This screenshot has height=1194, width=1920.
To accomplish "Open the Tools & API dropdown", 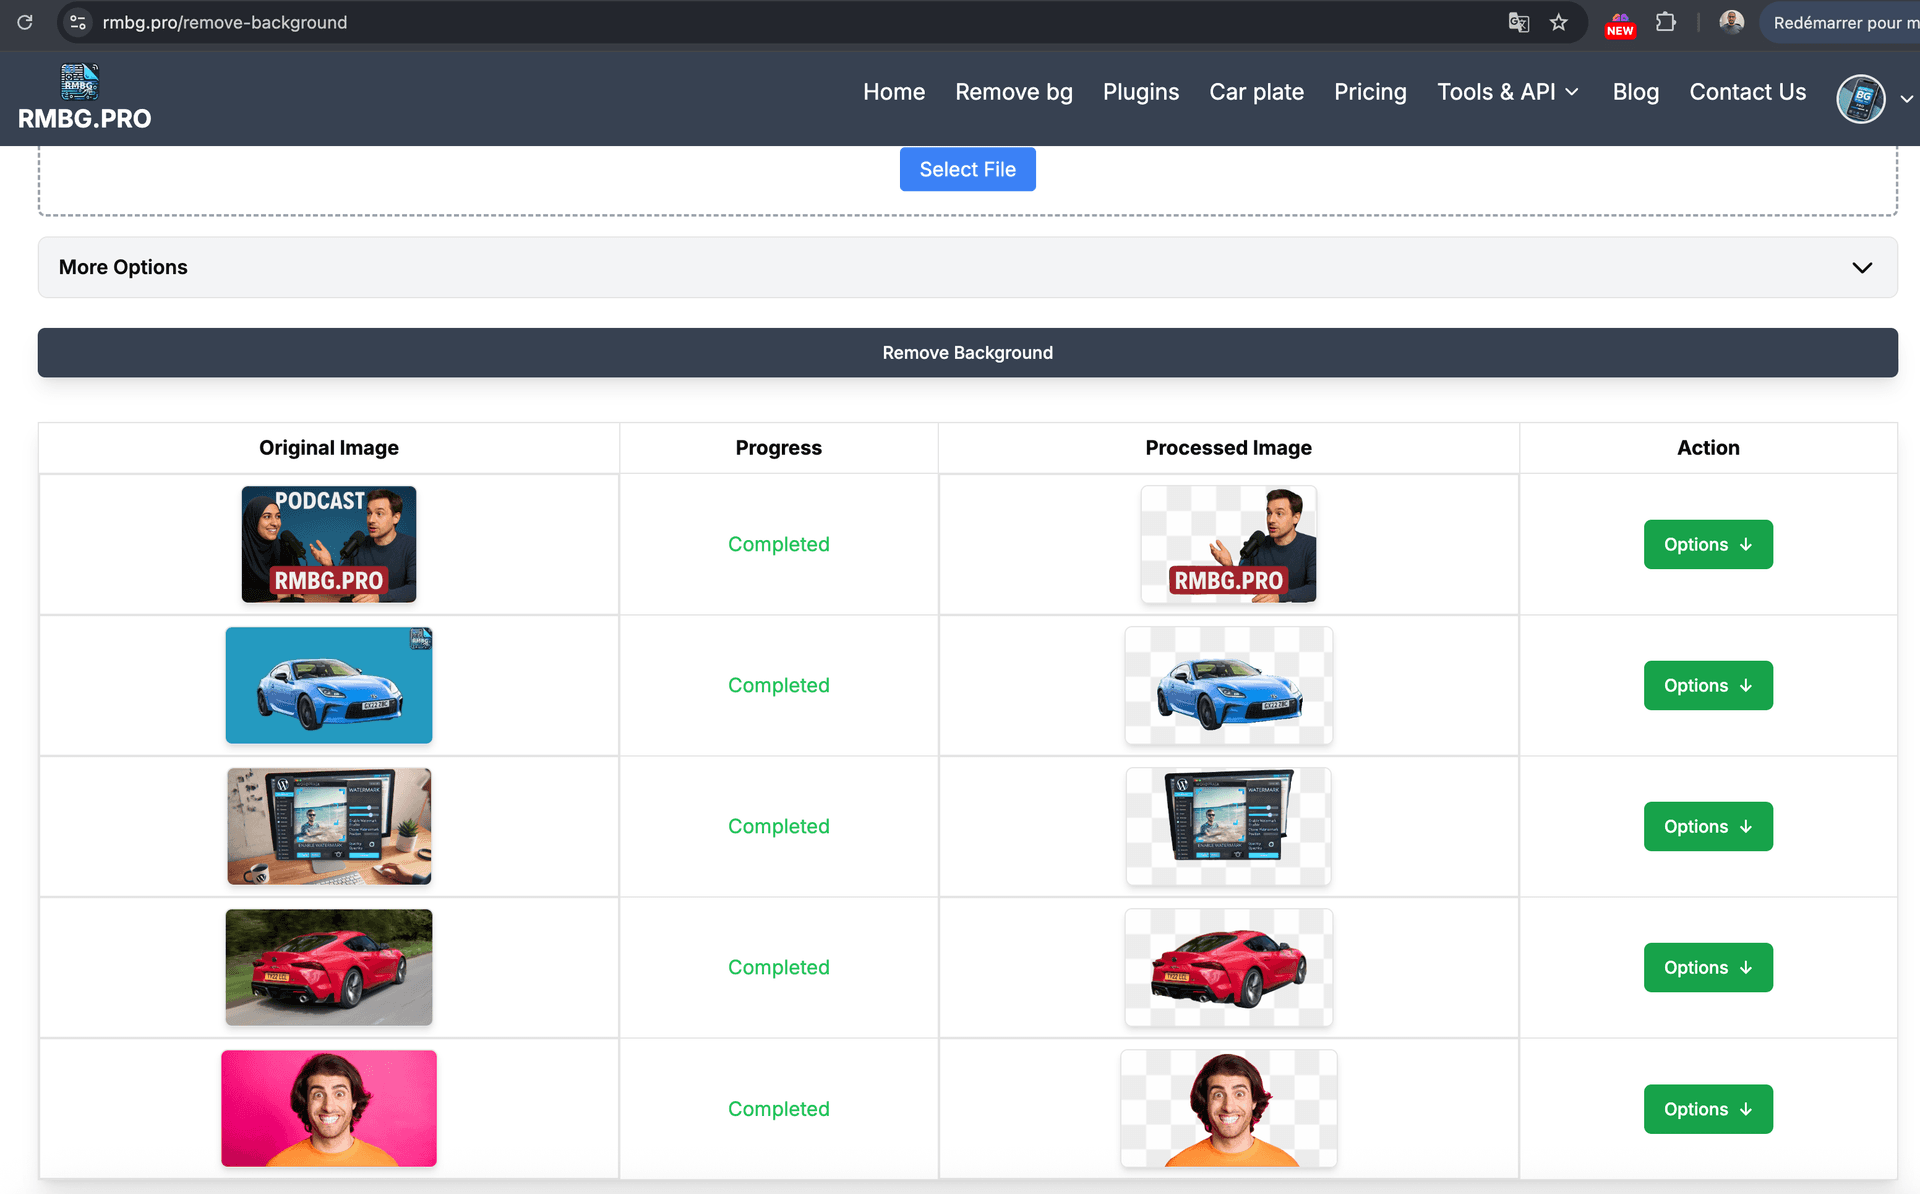I will [x=1507, y=92].
